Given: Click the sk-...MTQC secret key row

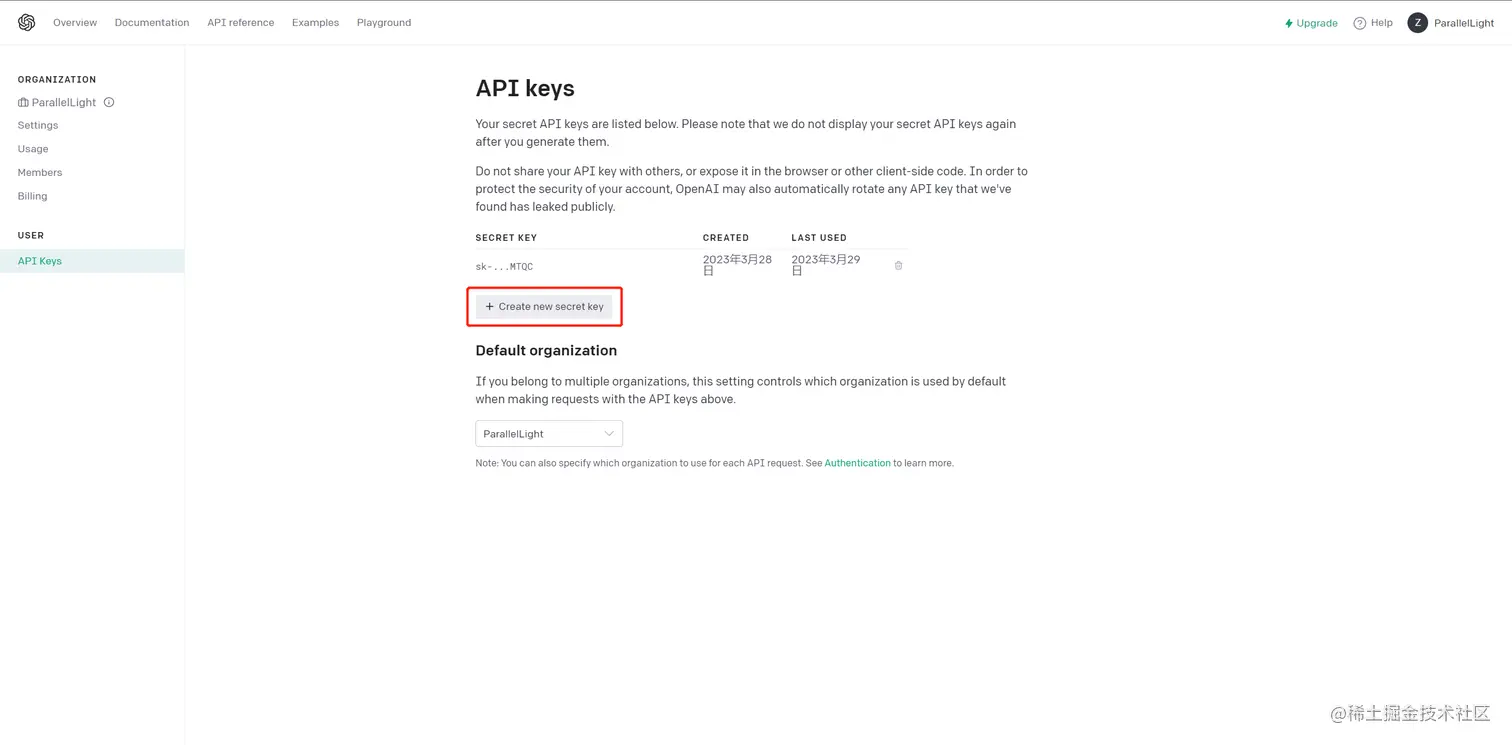Looking at the screenshot, I should click(504, 267).
